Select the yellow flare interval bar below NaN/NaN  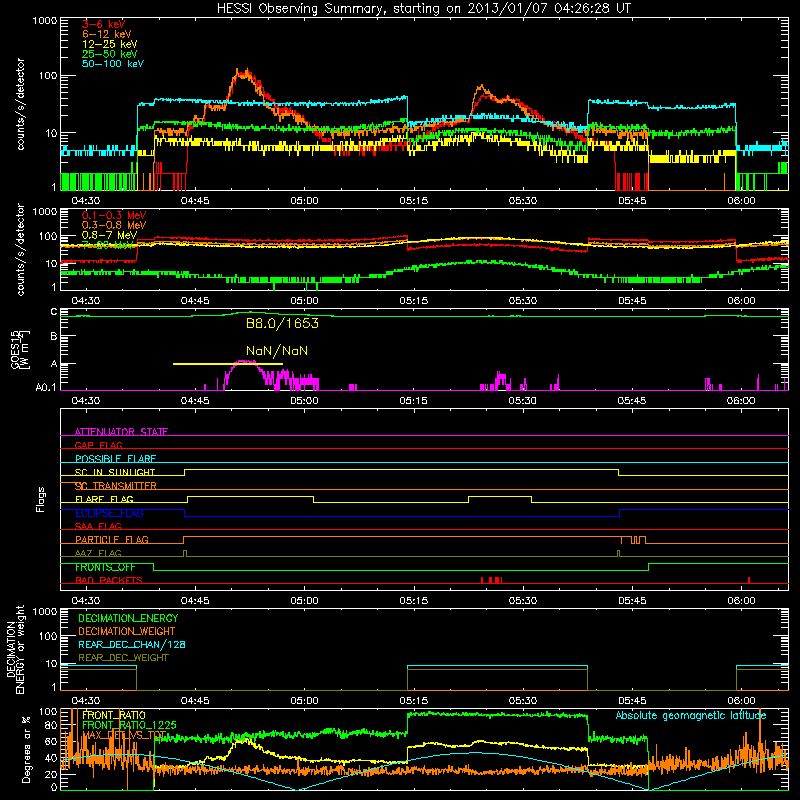228,364
